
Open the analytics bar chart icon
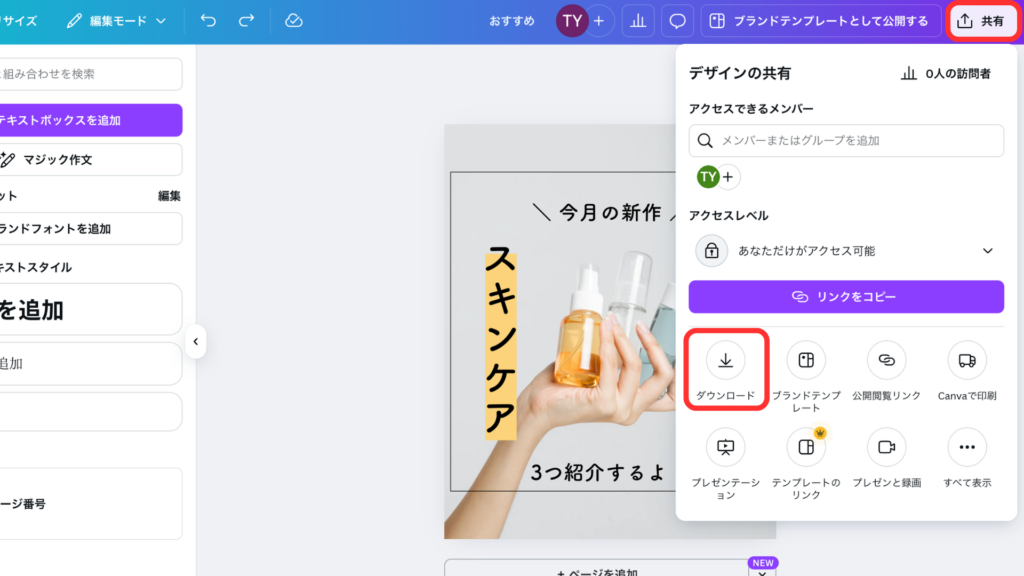coord(636,21)
